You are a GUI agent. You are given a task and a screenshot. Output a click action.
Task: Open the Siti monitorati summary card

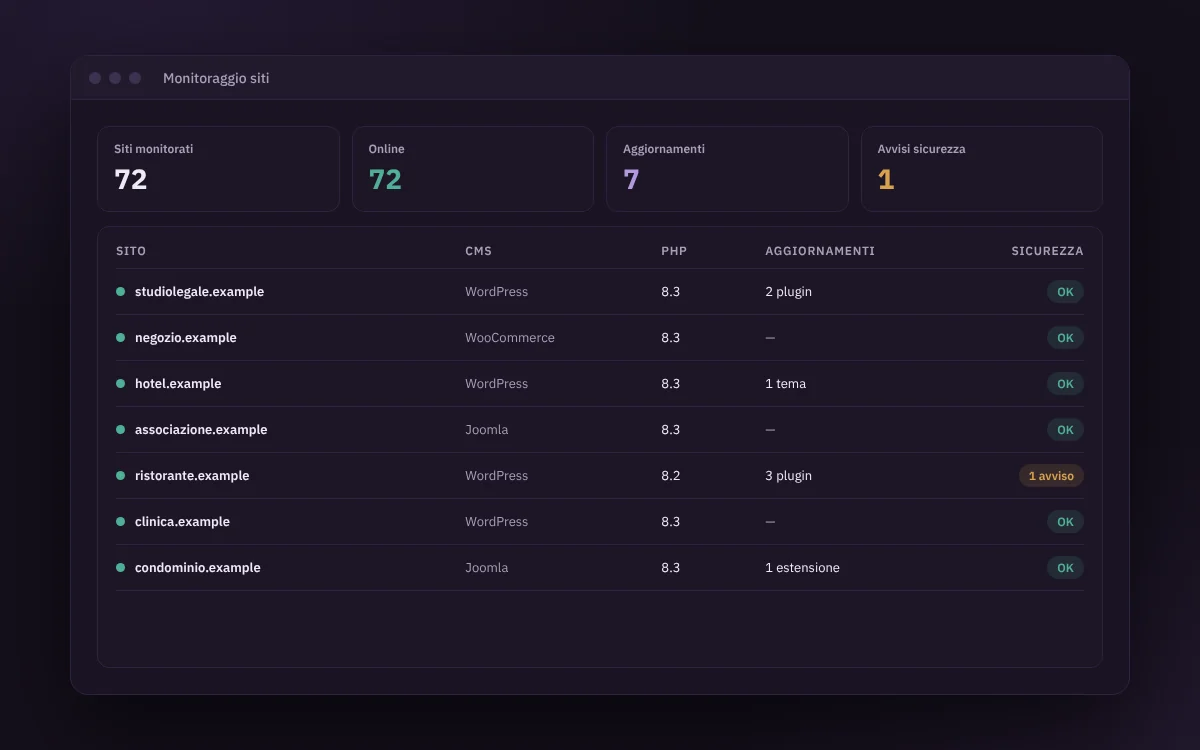click(x=218, y=169)
